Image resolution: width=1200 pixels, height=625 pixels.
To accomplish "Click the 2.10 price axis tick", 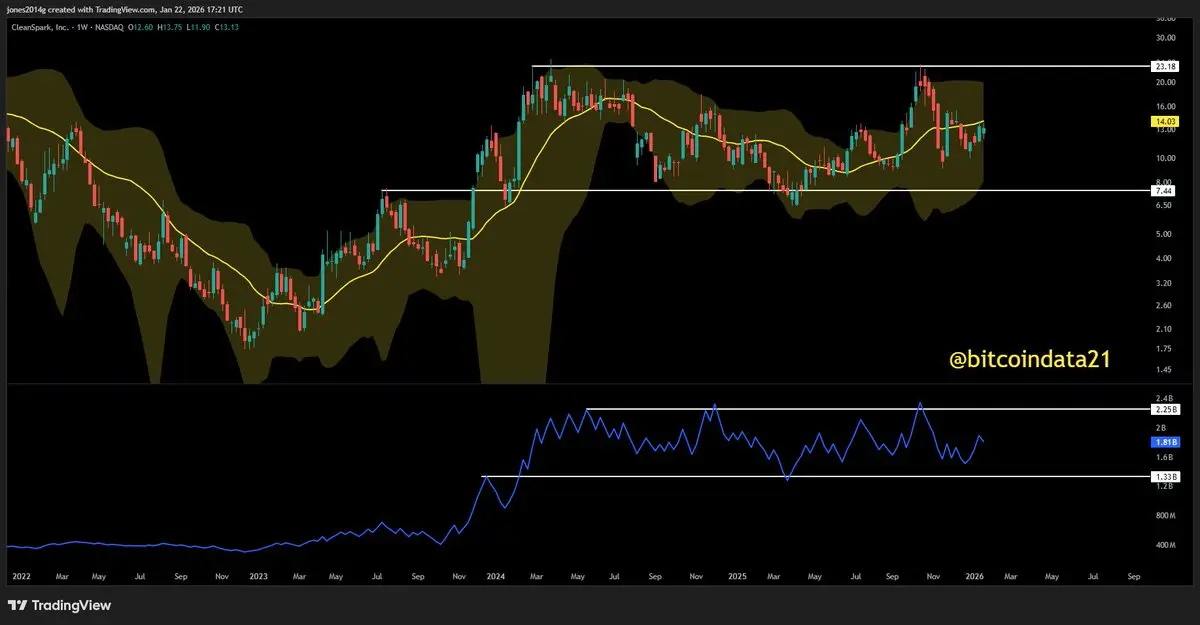I will click(1163, 328).
